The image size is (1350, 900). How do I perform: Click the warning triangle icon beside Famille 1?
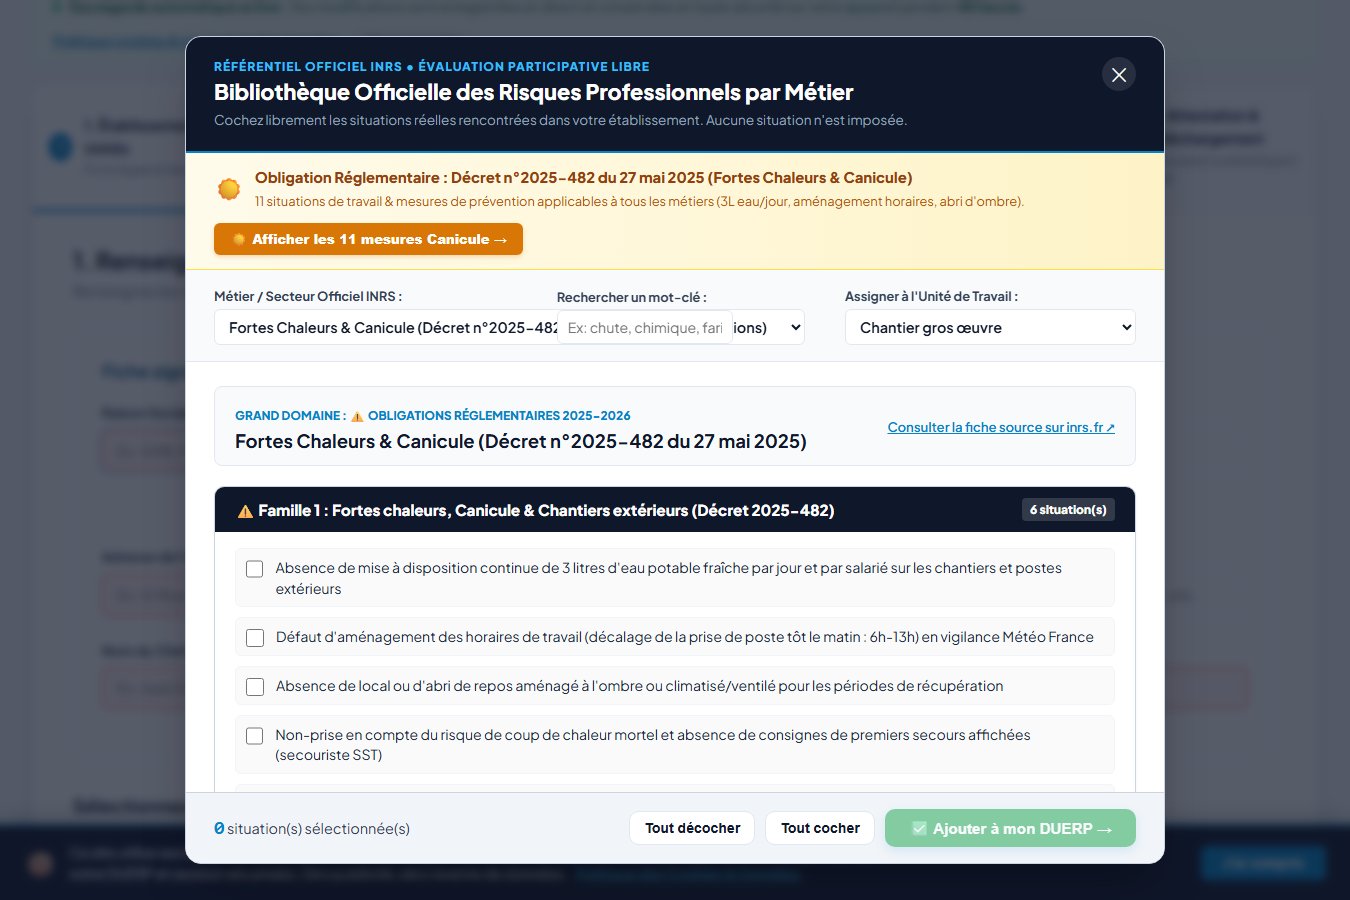click(245, 511)
